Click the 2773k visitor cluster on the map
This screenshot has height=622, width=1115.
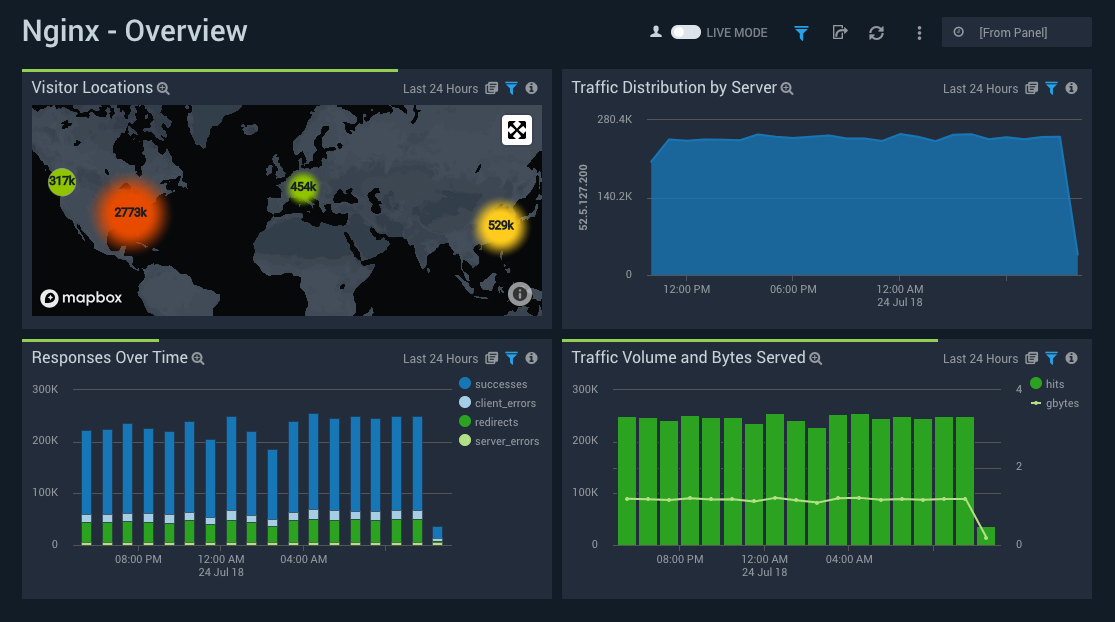pyautogui.click(x=133, y=213)
